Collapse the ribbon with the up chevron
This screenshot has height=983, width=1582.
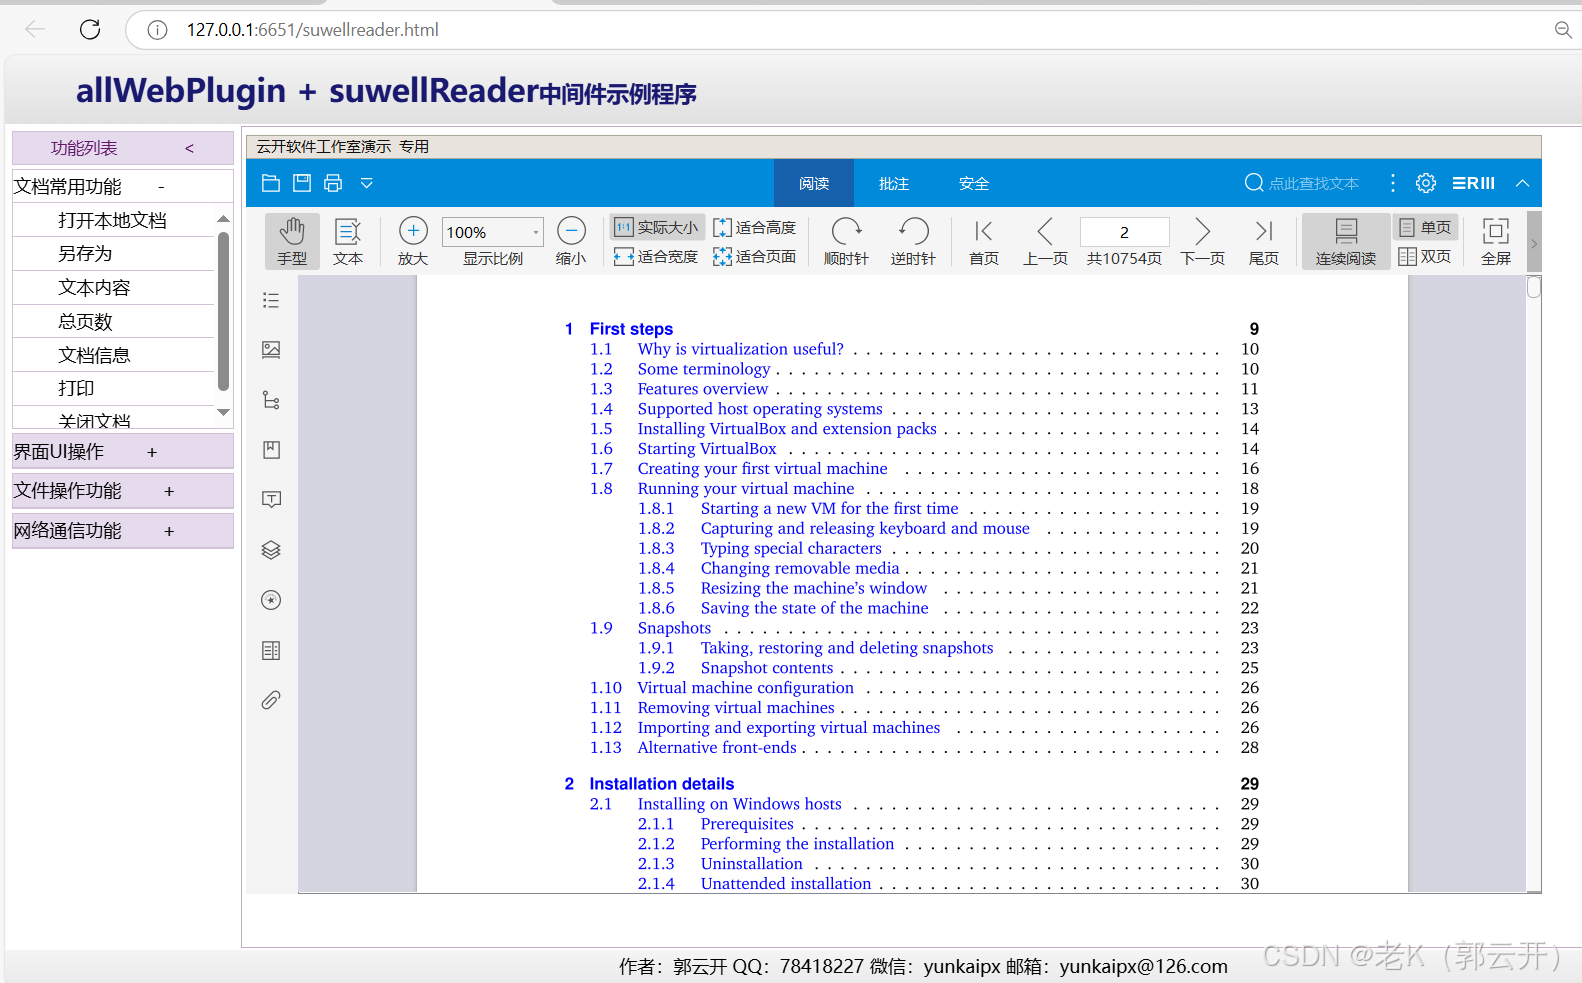click(1522, 183)
